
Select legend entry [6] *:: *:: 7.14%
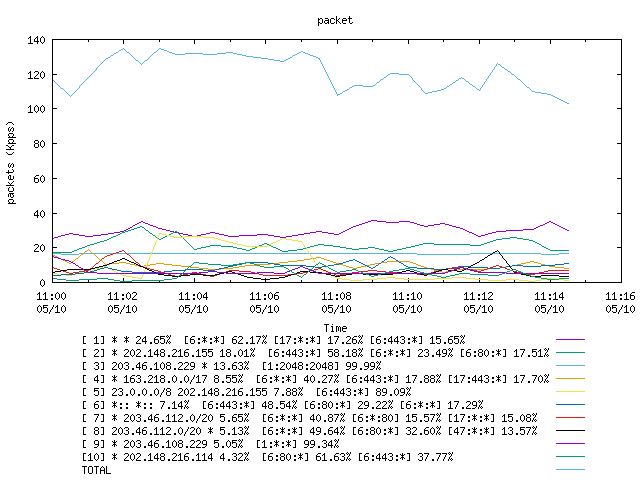(x=282, y=405)
